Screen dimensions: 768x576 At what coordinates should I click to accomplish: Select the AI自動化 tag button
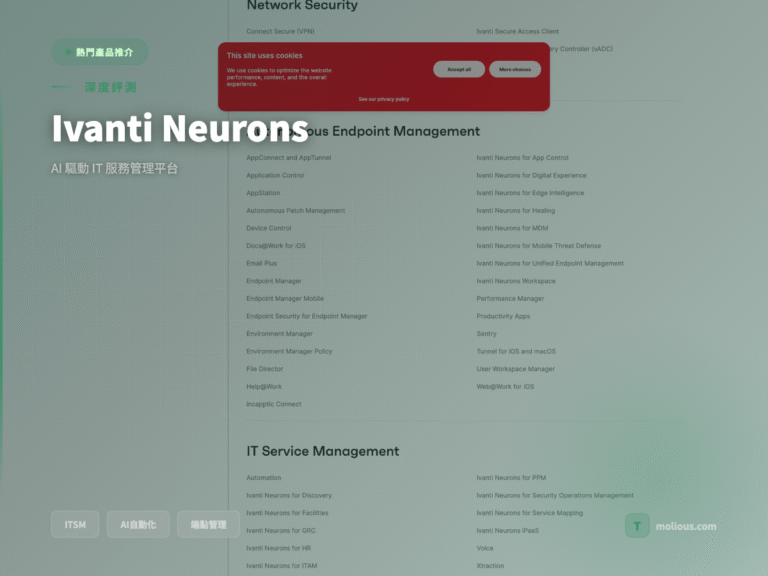point(138,525)
